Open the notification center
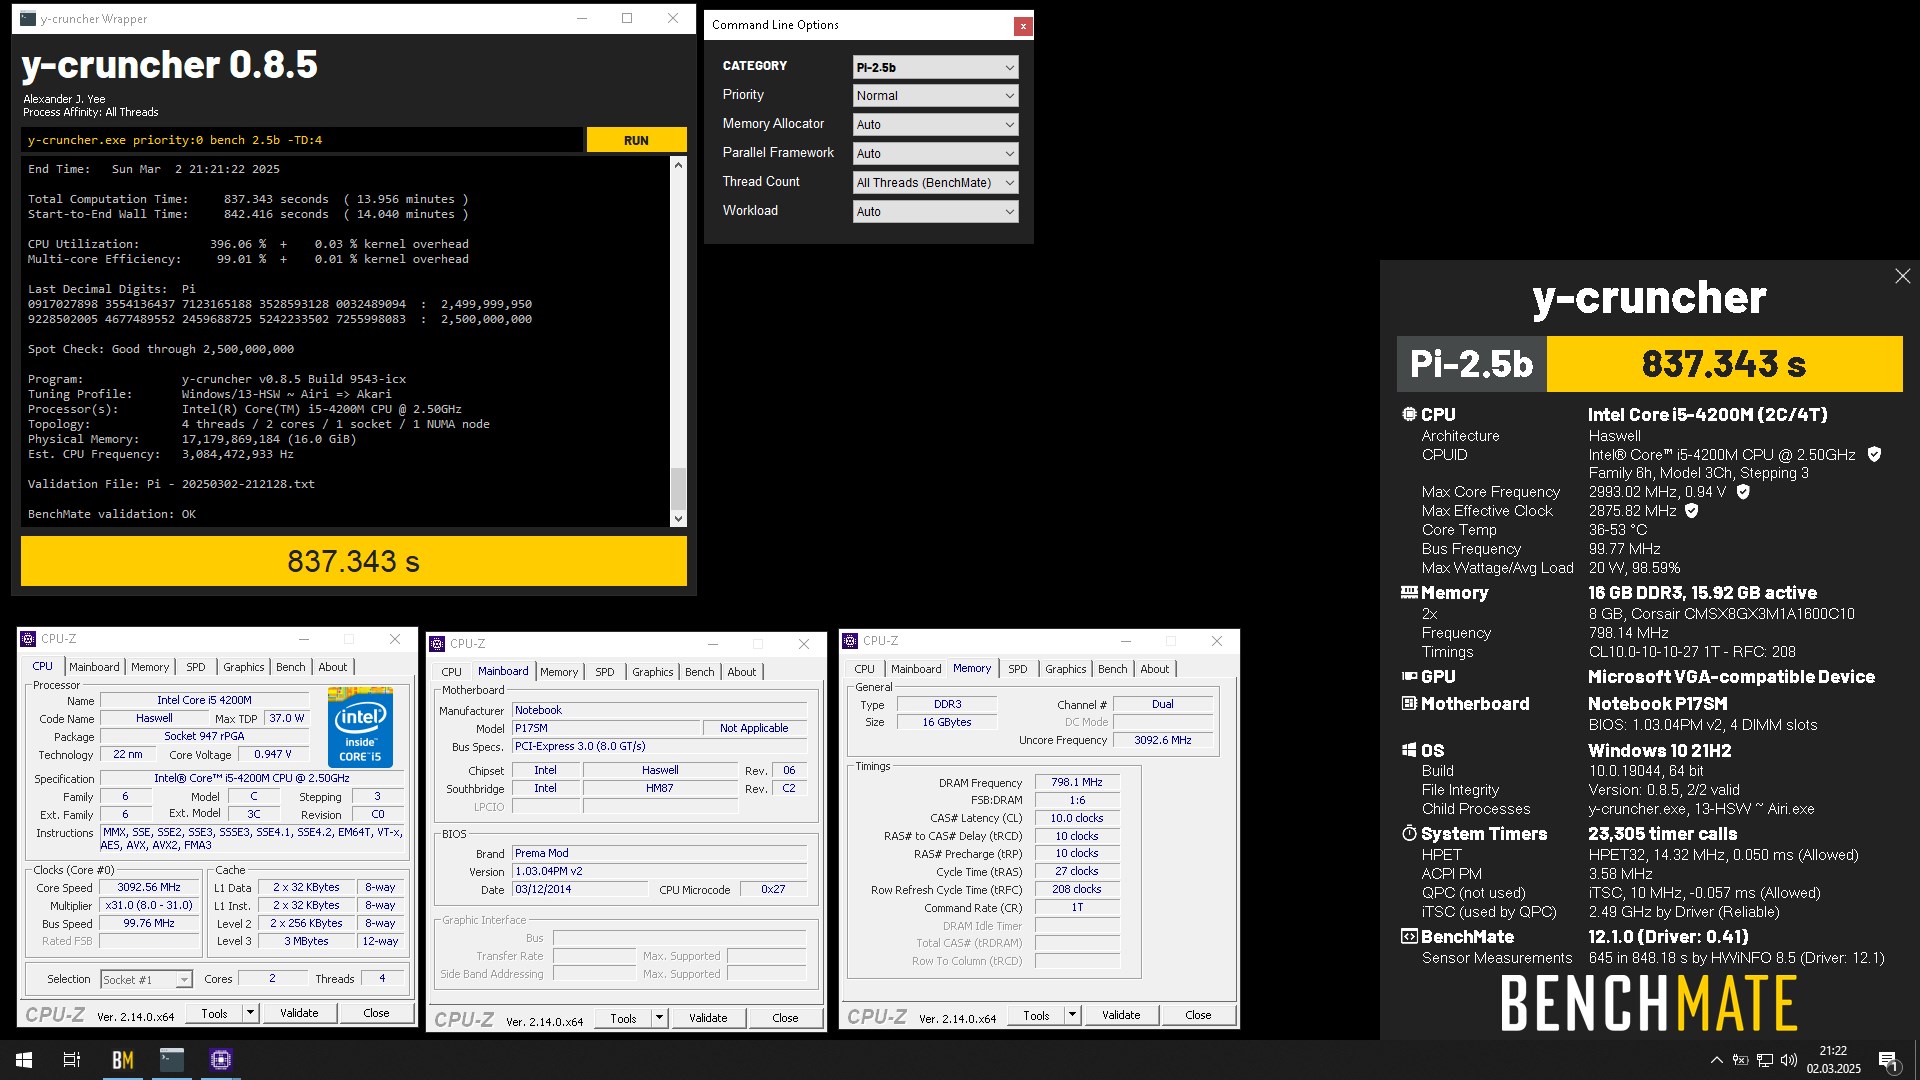Viewport: 1920px width, 1080px height. 1889,1060
